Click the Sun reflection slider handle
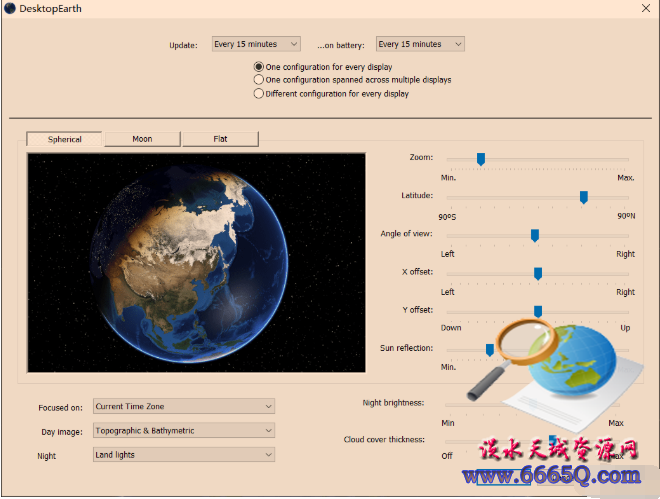The height and width of the screenshot is (499, 660). pos(490,350)
